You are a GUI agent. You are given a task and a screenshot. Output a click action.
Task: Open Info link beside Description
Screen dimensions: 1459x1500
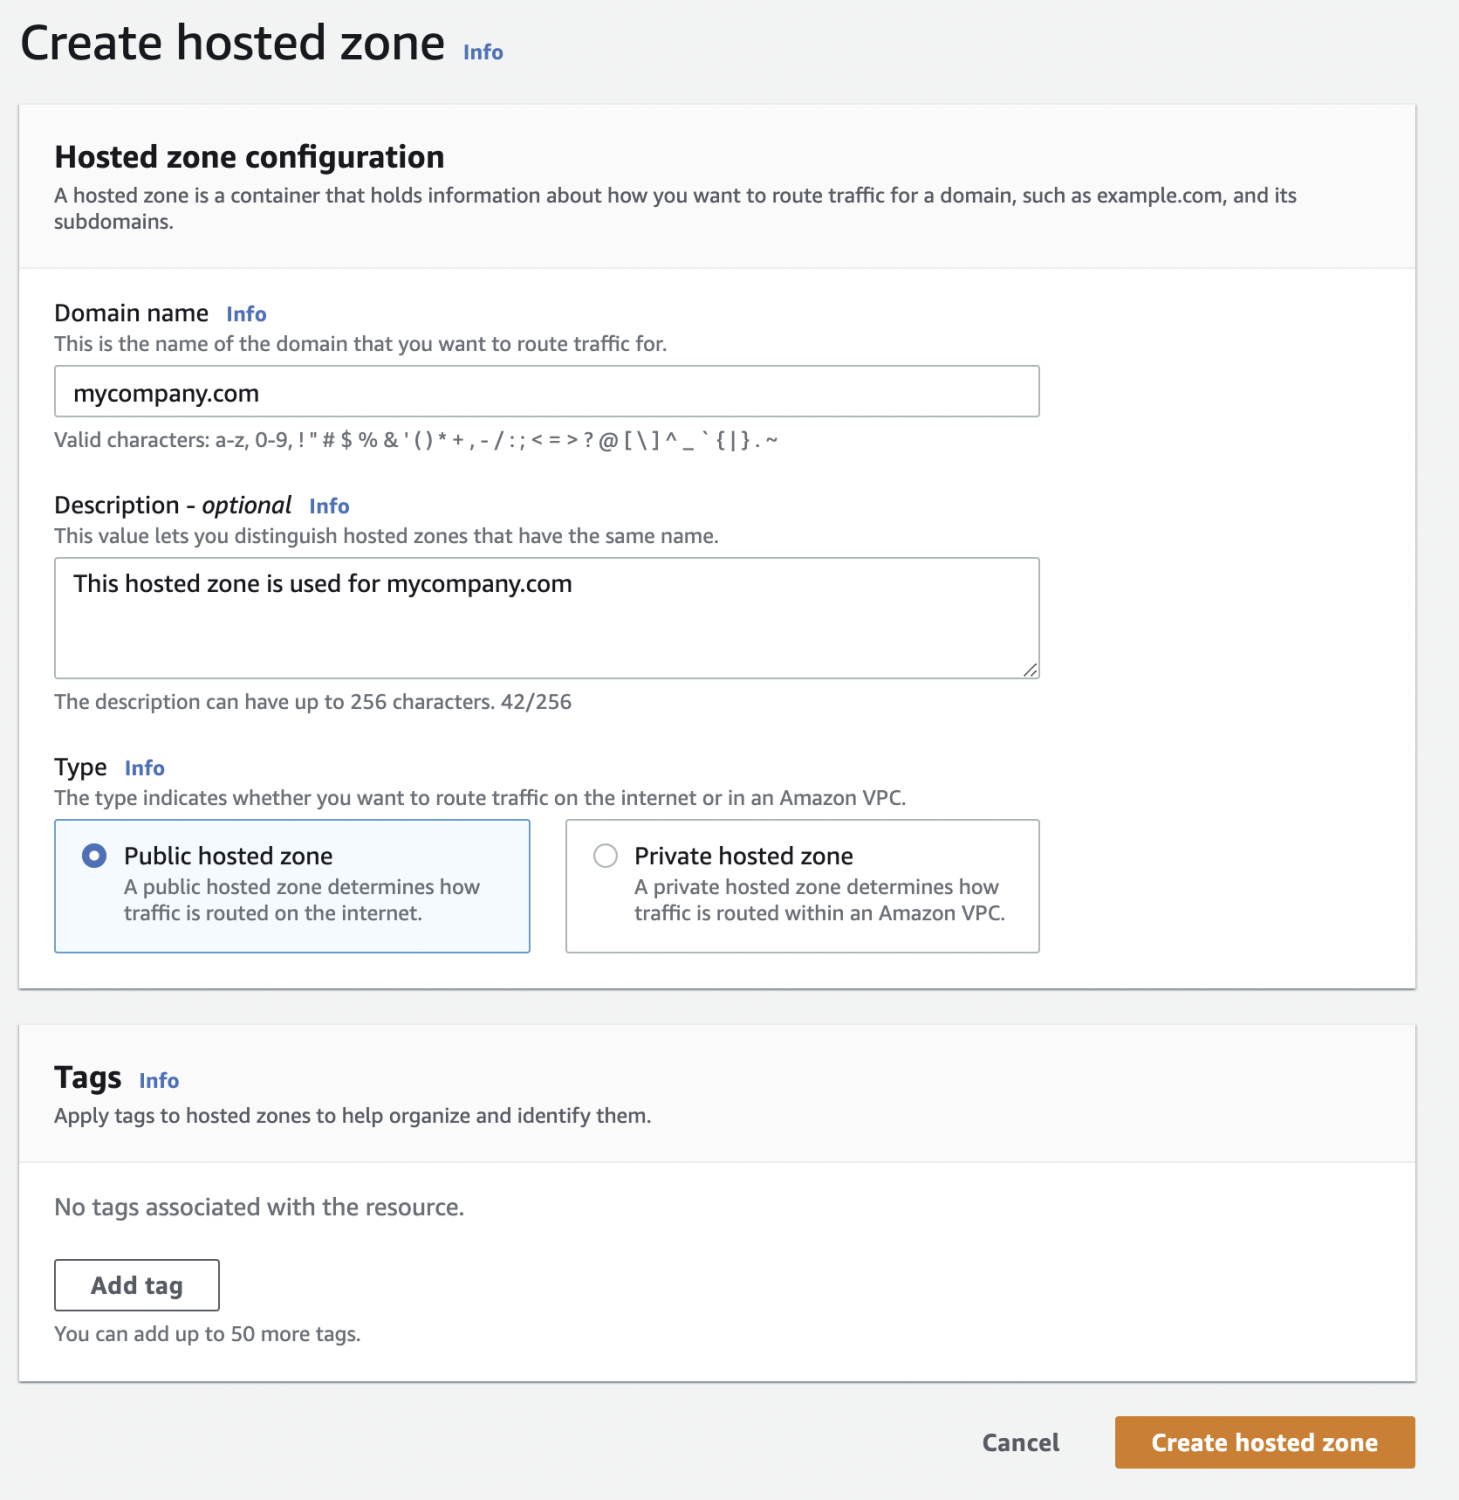coord(329,506)
